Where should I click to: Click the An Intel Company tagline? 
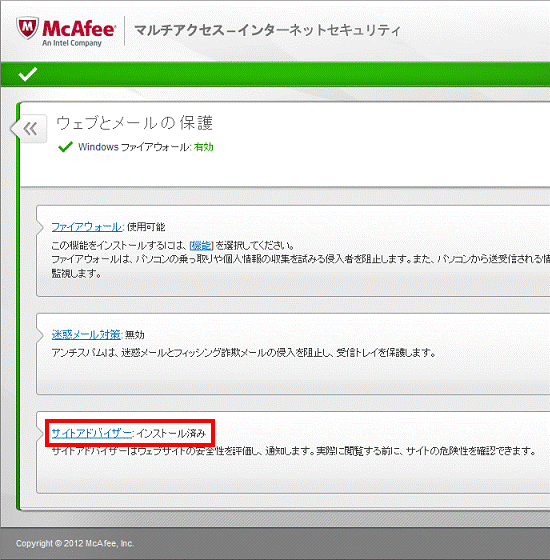(x=72, y=43)
